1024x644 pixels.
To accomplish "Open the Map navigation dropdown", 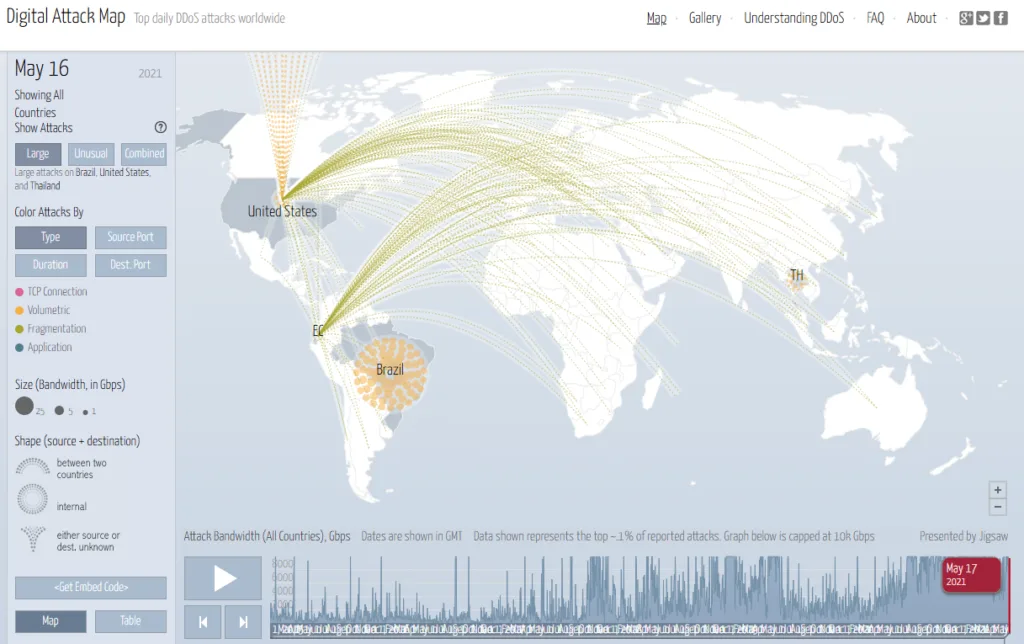I will pos(656,18).
